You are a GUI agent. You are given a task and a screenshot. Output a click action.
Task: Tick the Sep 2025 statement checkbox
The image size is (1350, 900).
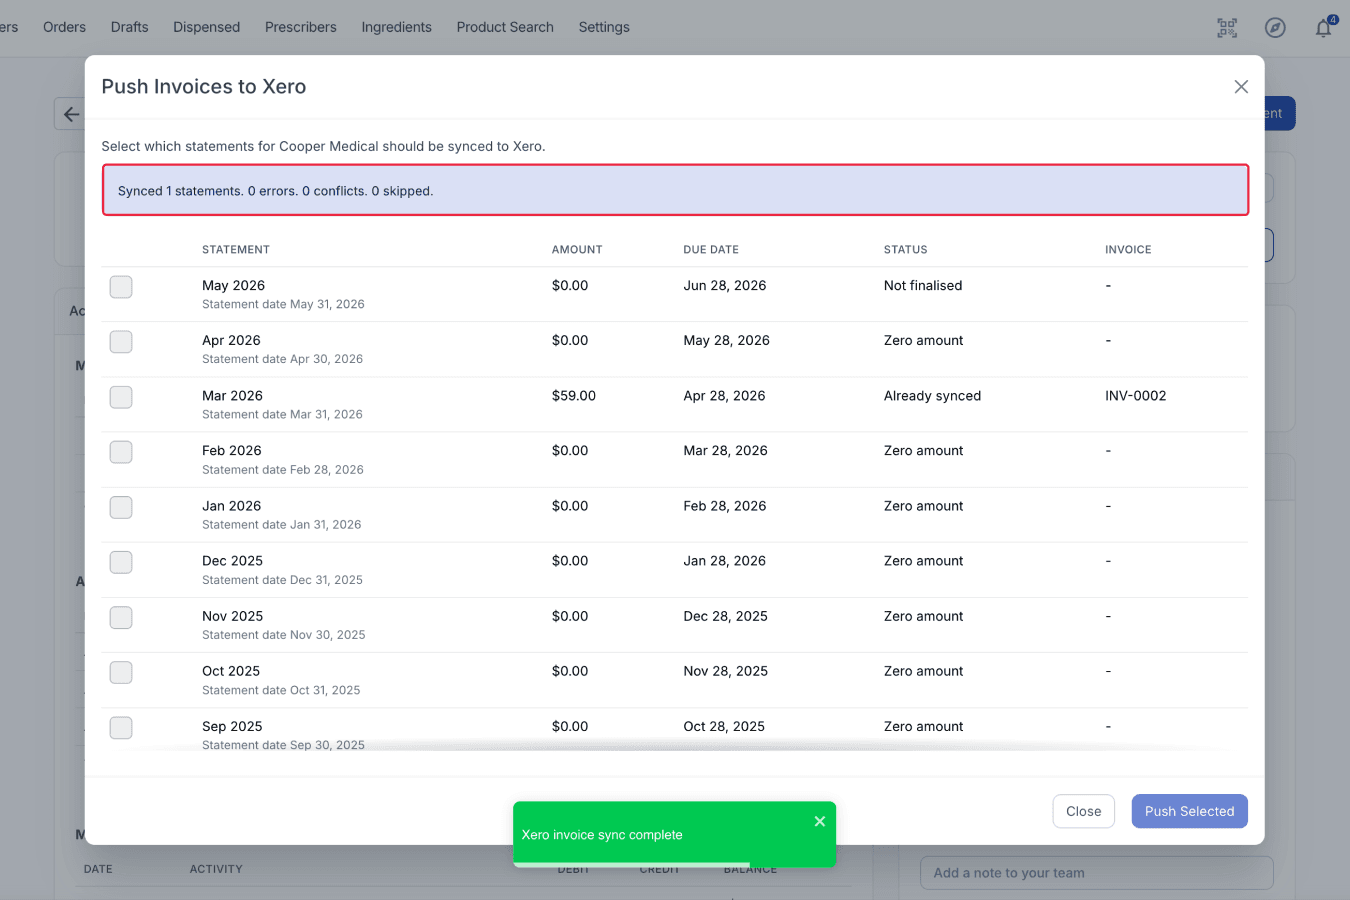(121, 727)
